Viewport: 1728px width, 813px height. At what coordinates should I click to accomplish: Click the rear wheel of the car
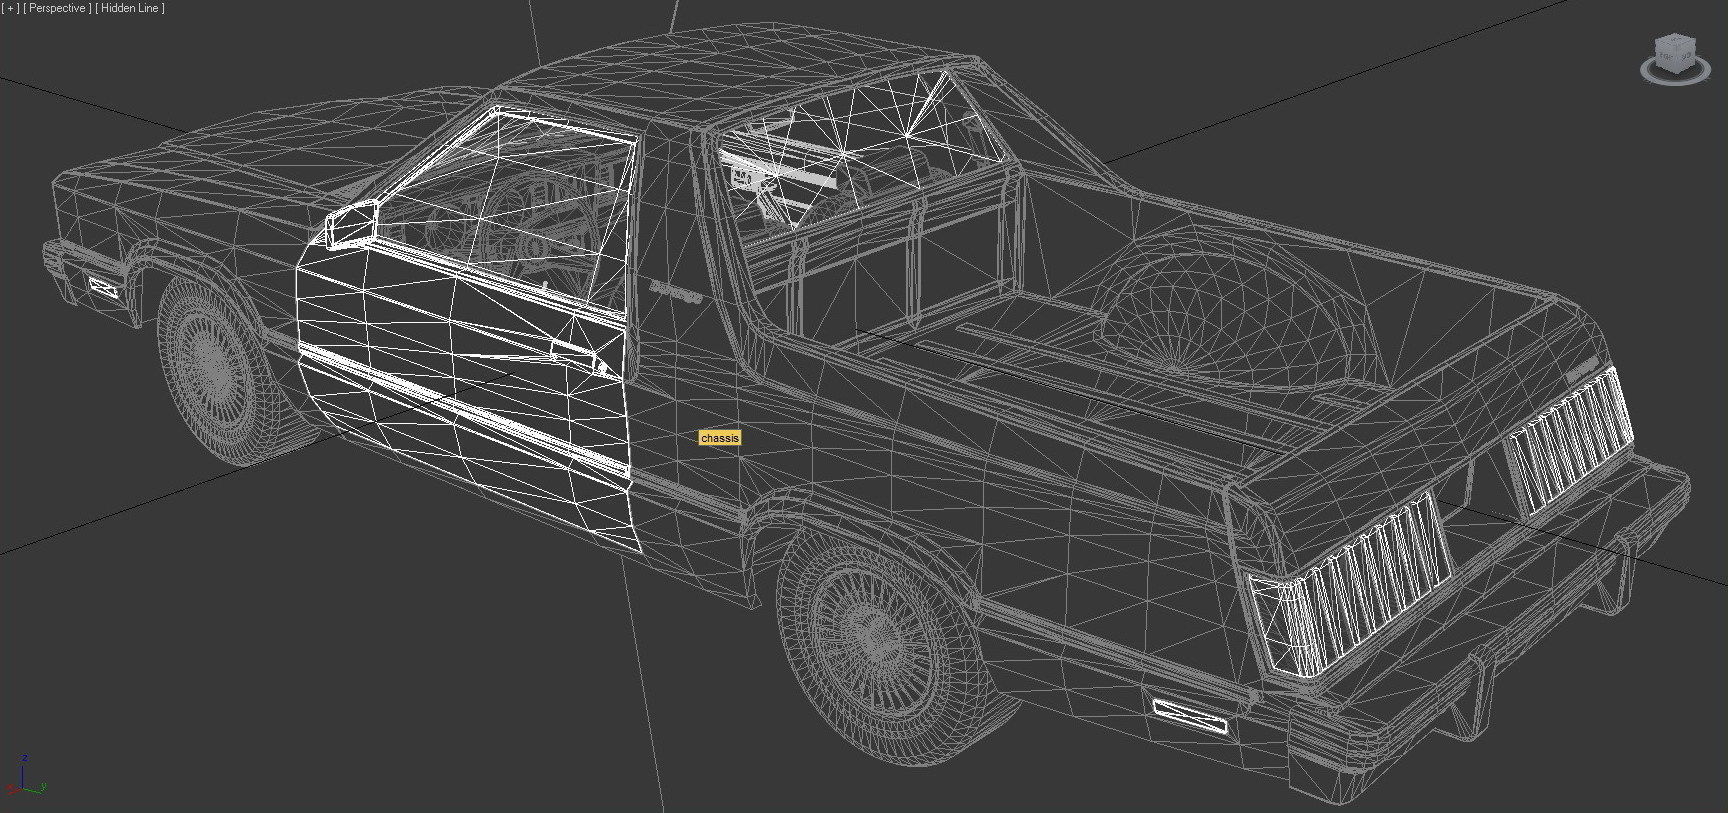[880, 640]
